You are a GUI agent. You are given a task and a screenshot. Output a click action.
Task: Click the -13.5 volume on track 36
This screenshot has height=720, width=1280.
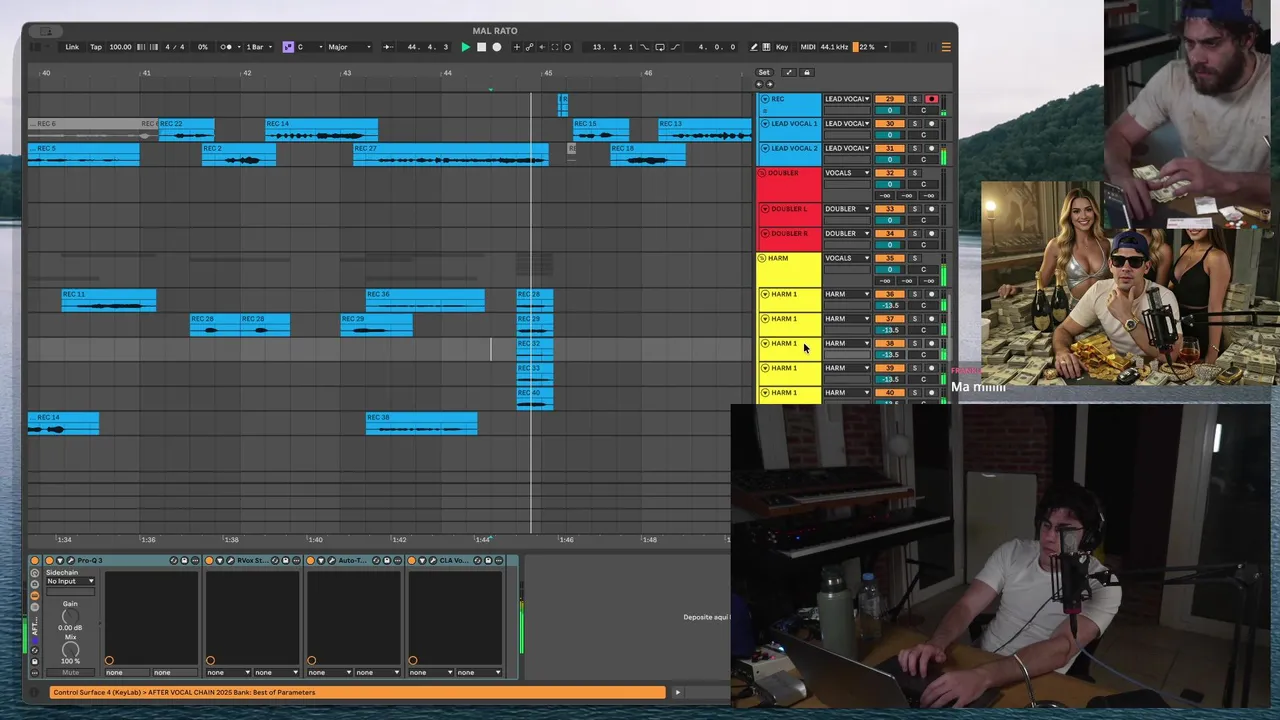click(889, 306)
